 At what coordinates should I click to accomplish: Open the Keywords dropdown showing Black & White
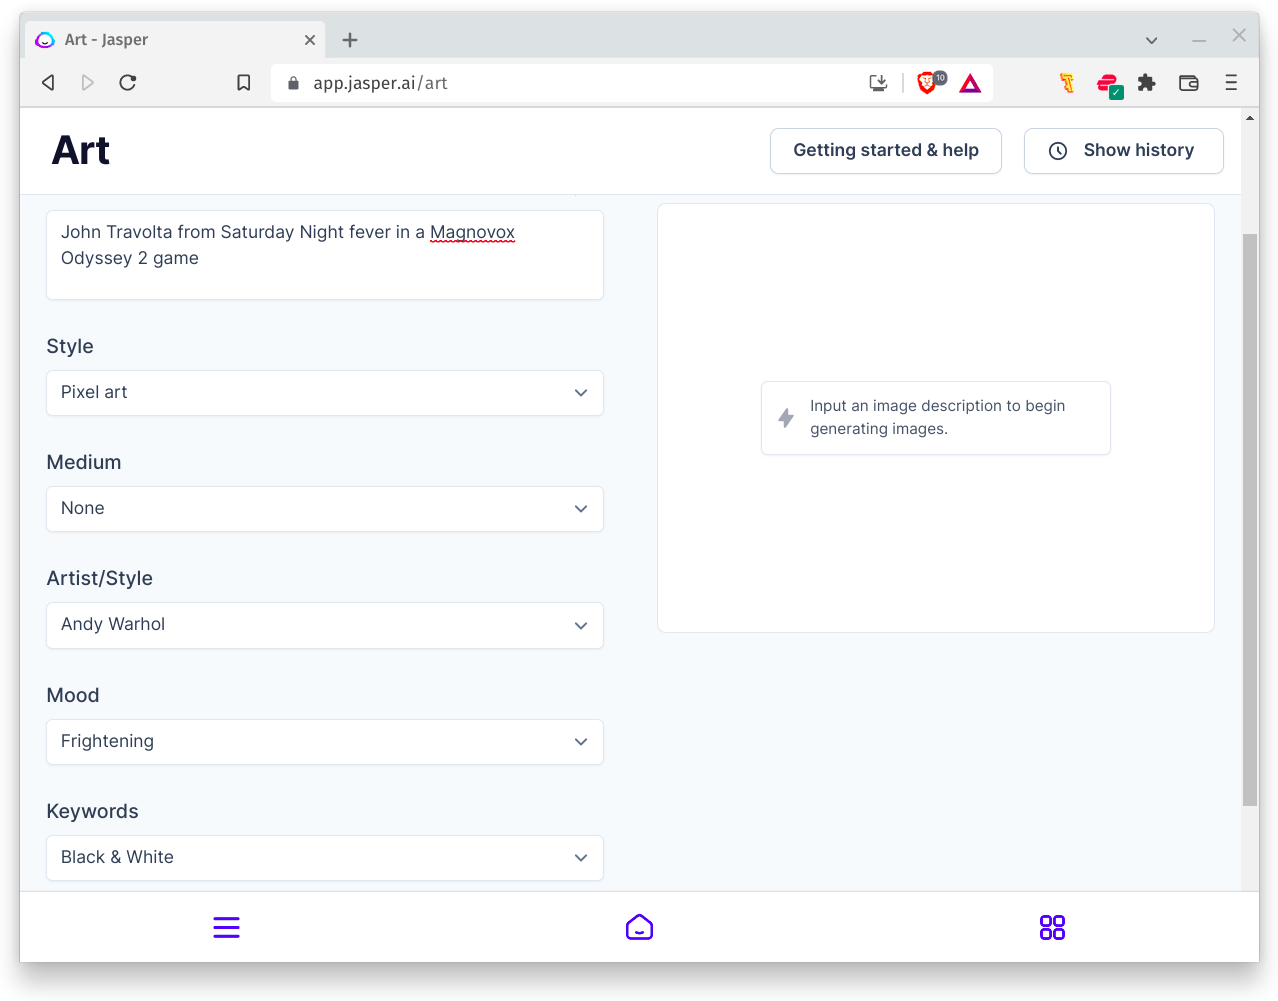click(x=325, y=858)
